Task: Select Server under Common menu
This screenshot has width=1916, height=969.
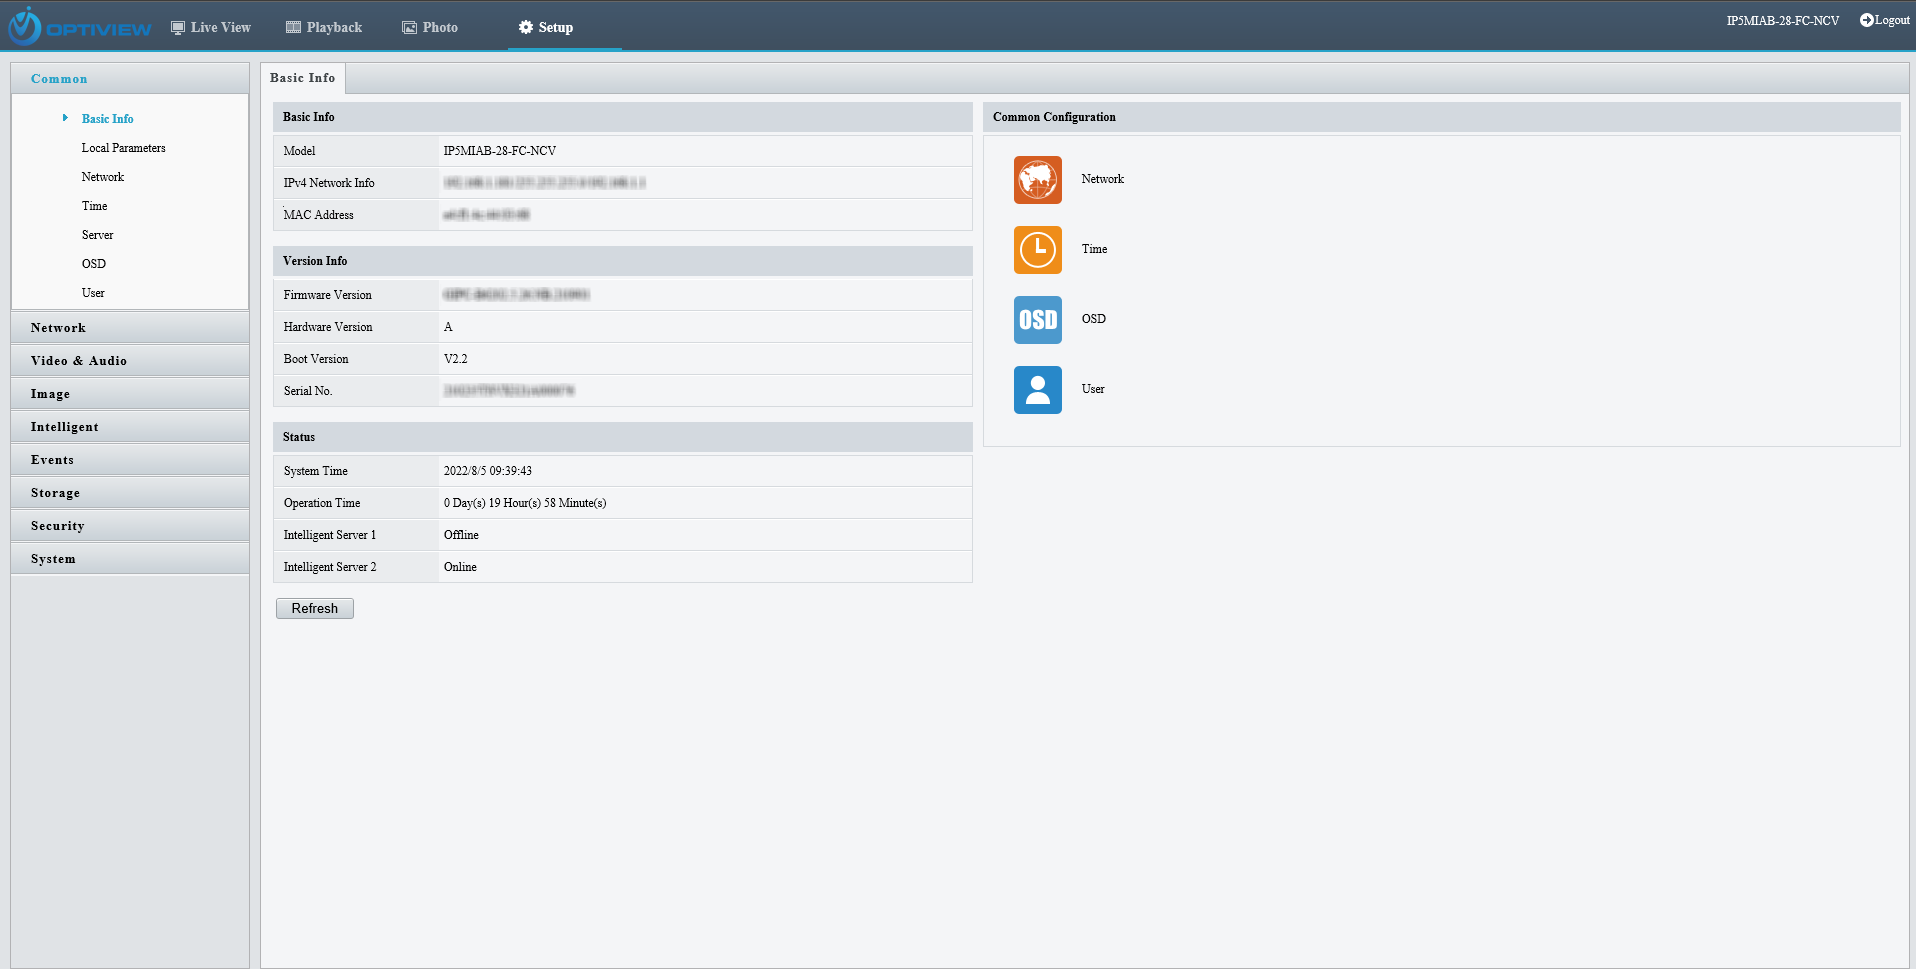Action: coord(98,235)
